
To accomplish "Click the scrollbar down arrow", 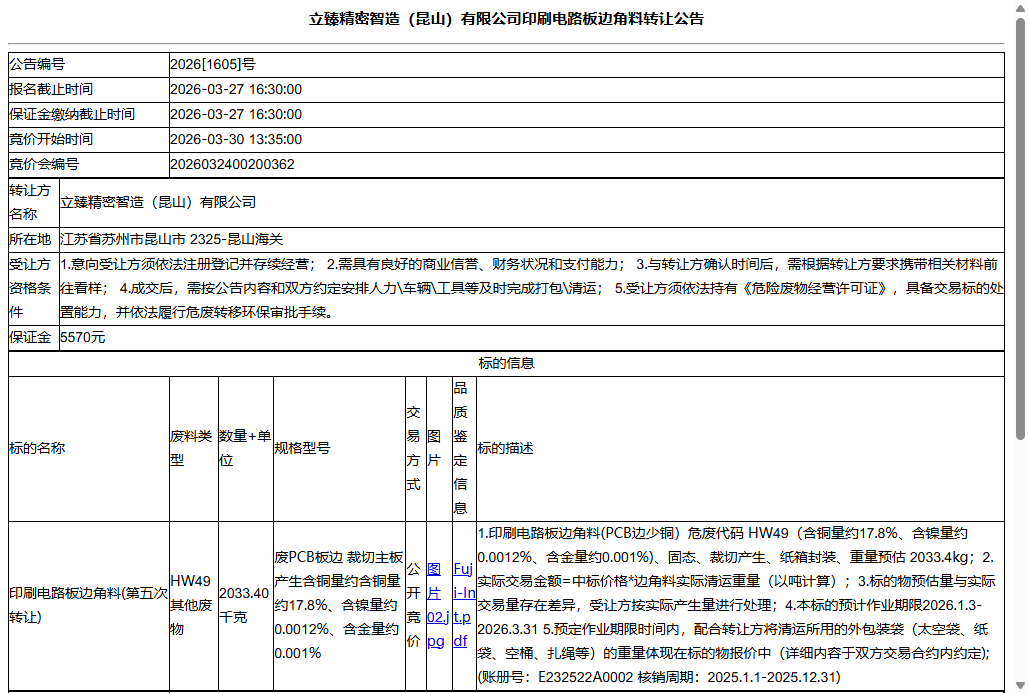I will (1020, 684).
